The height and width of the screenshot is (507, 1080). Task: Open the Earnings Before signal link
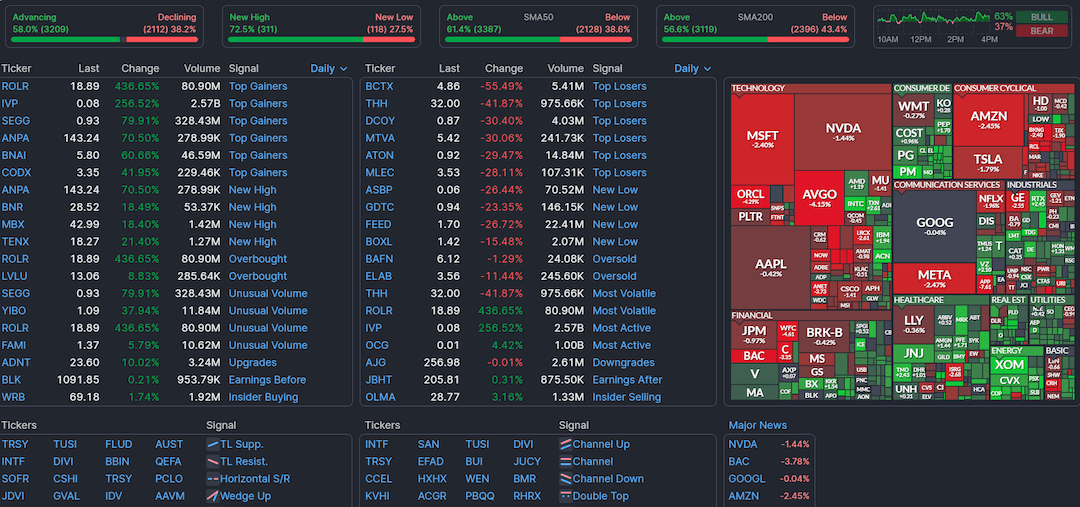coord(267,380)
